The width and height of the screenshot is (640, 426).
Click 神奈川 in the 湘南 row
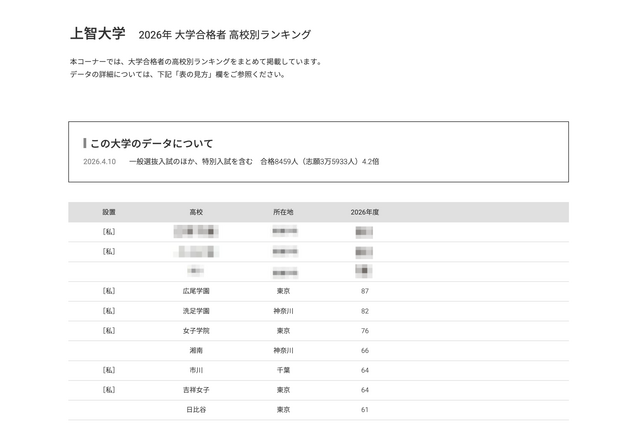pyautogui.click(x=283, y=350)
